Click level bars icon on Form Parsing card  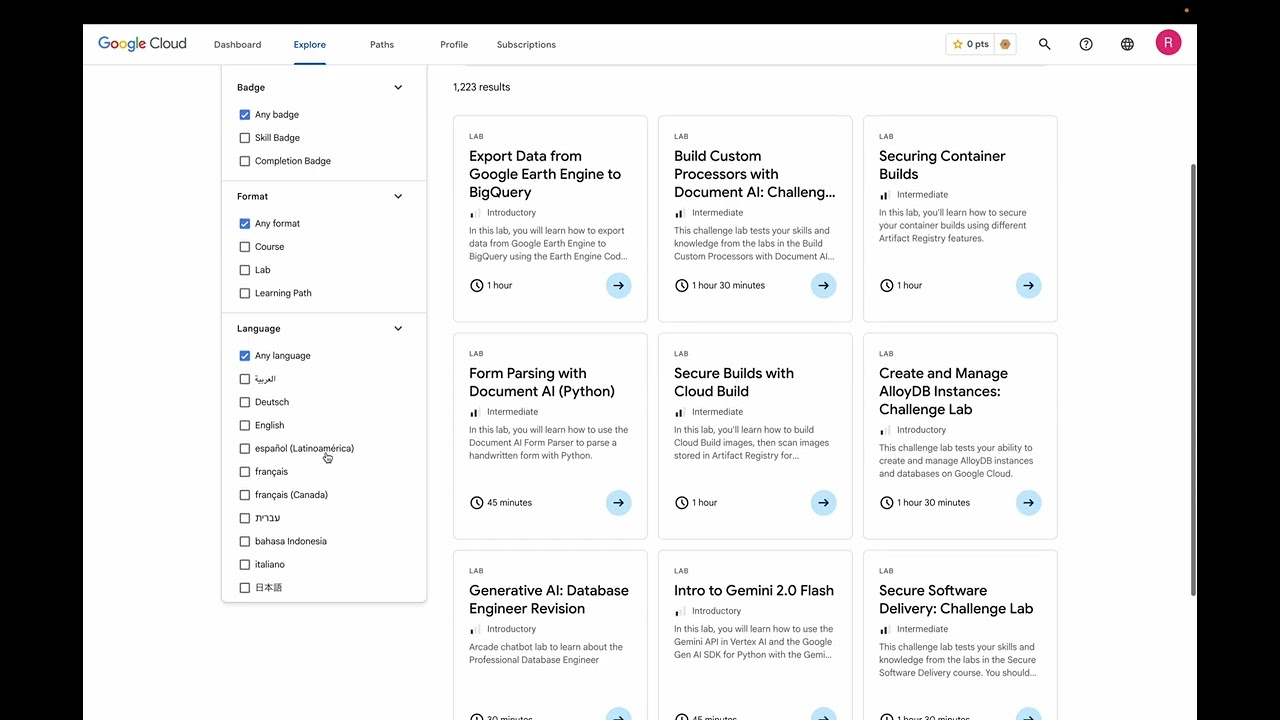click(x=475, y=412)
